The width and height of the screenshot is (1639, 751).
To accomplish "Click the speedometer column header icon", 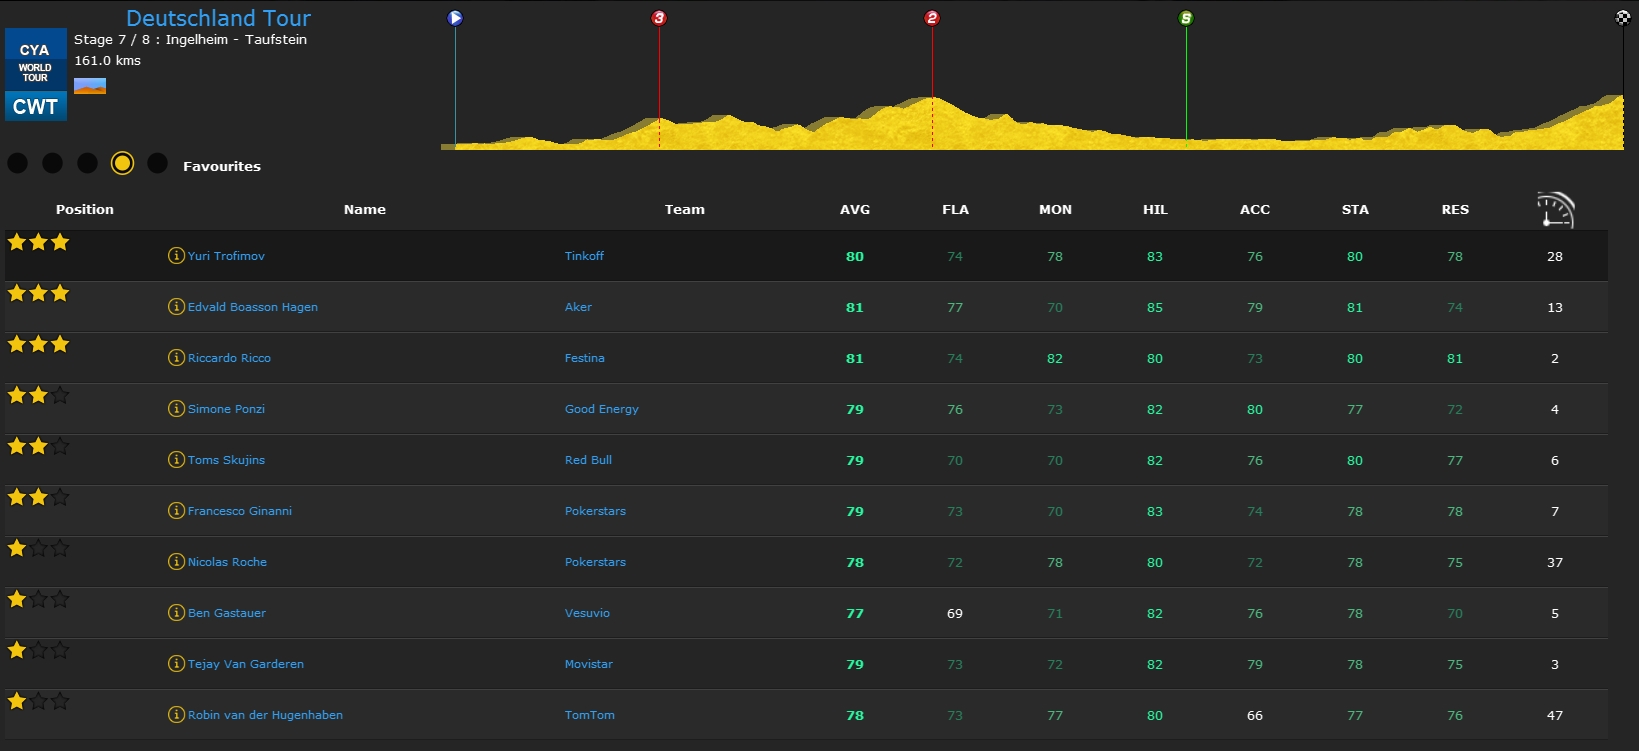I will coord(1555,209).
